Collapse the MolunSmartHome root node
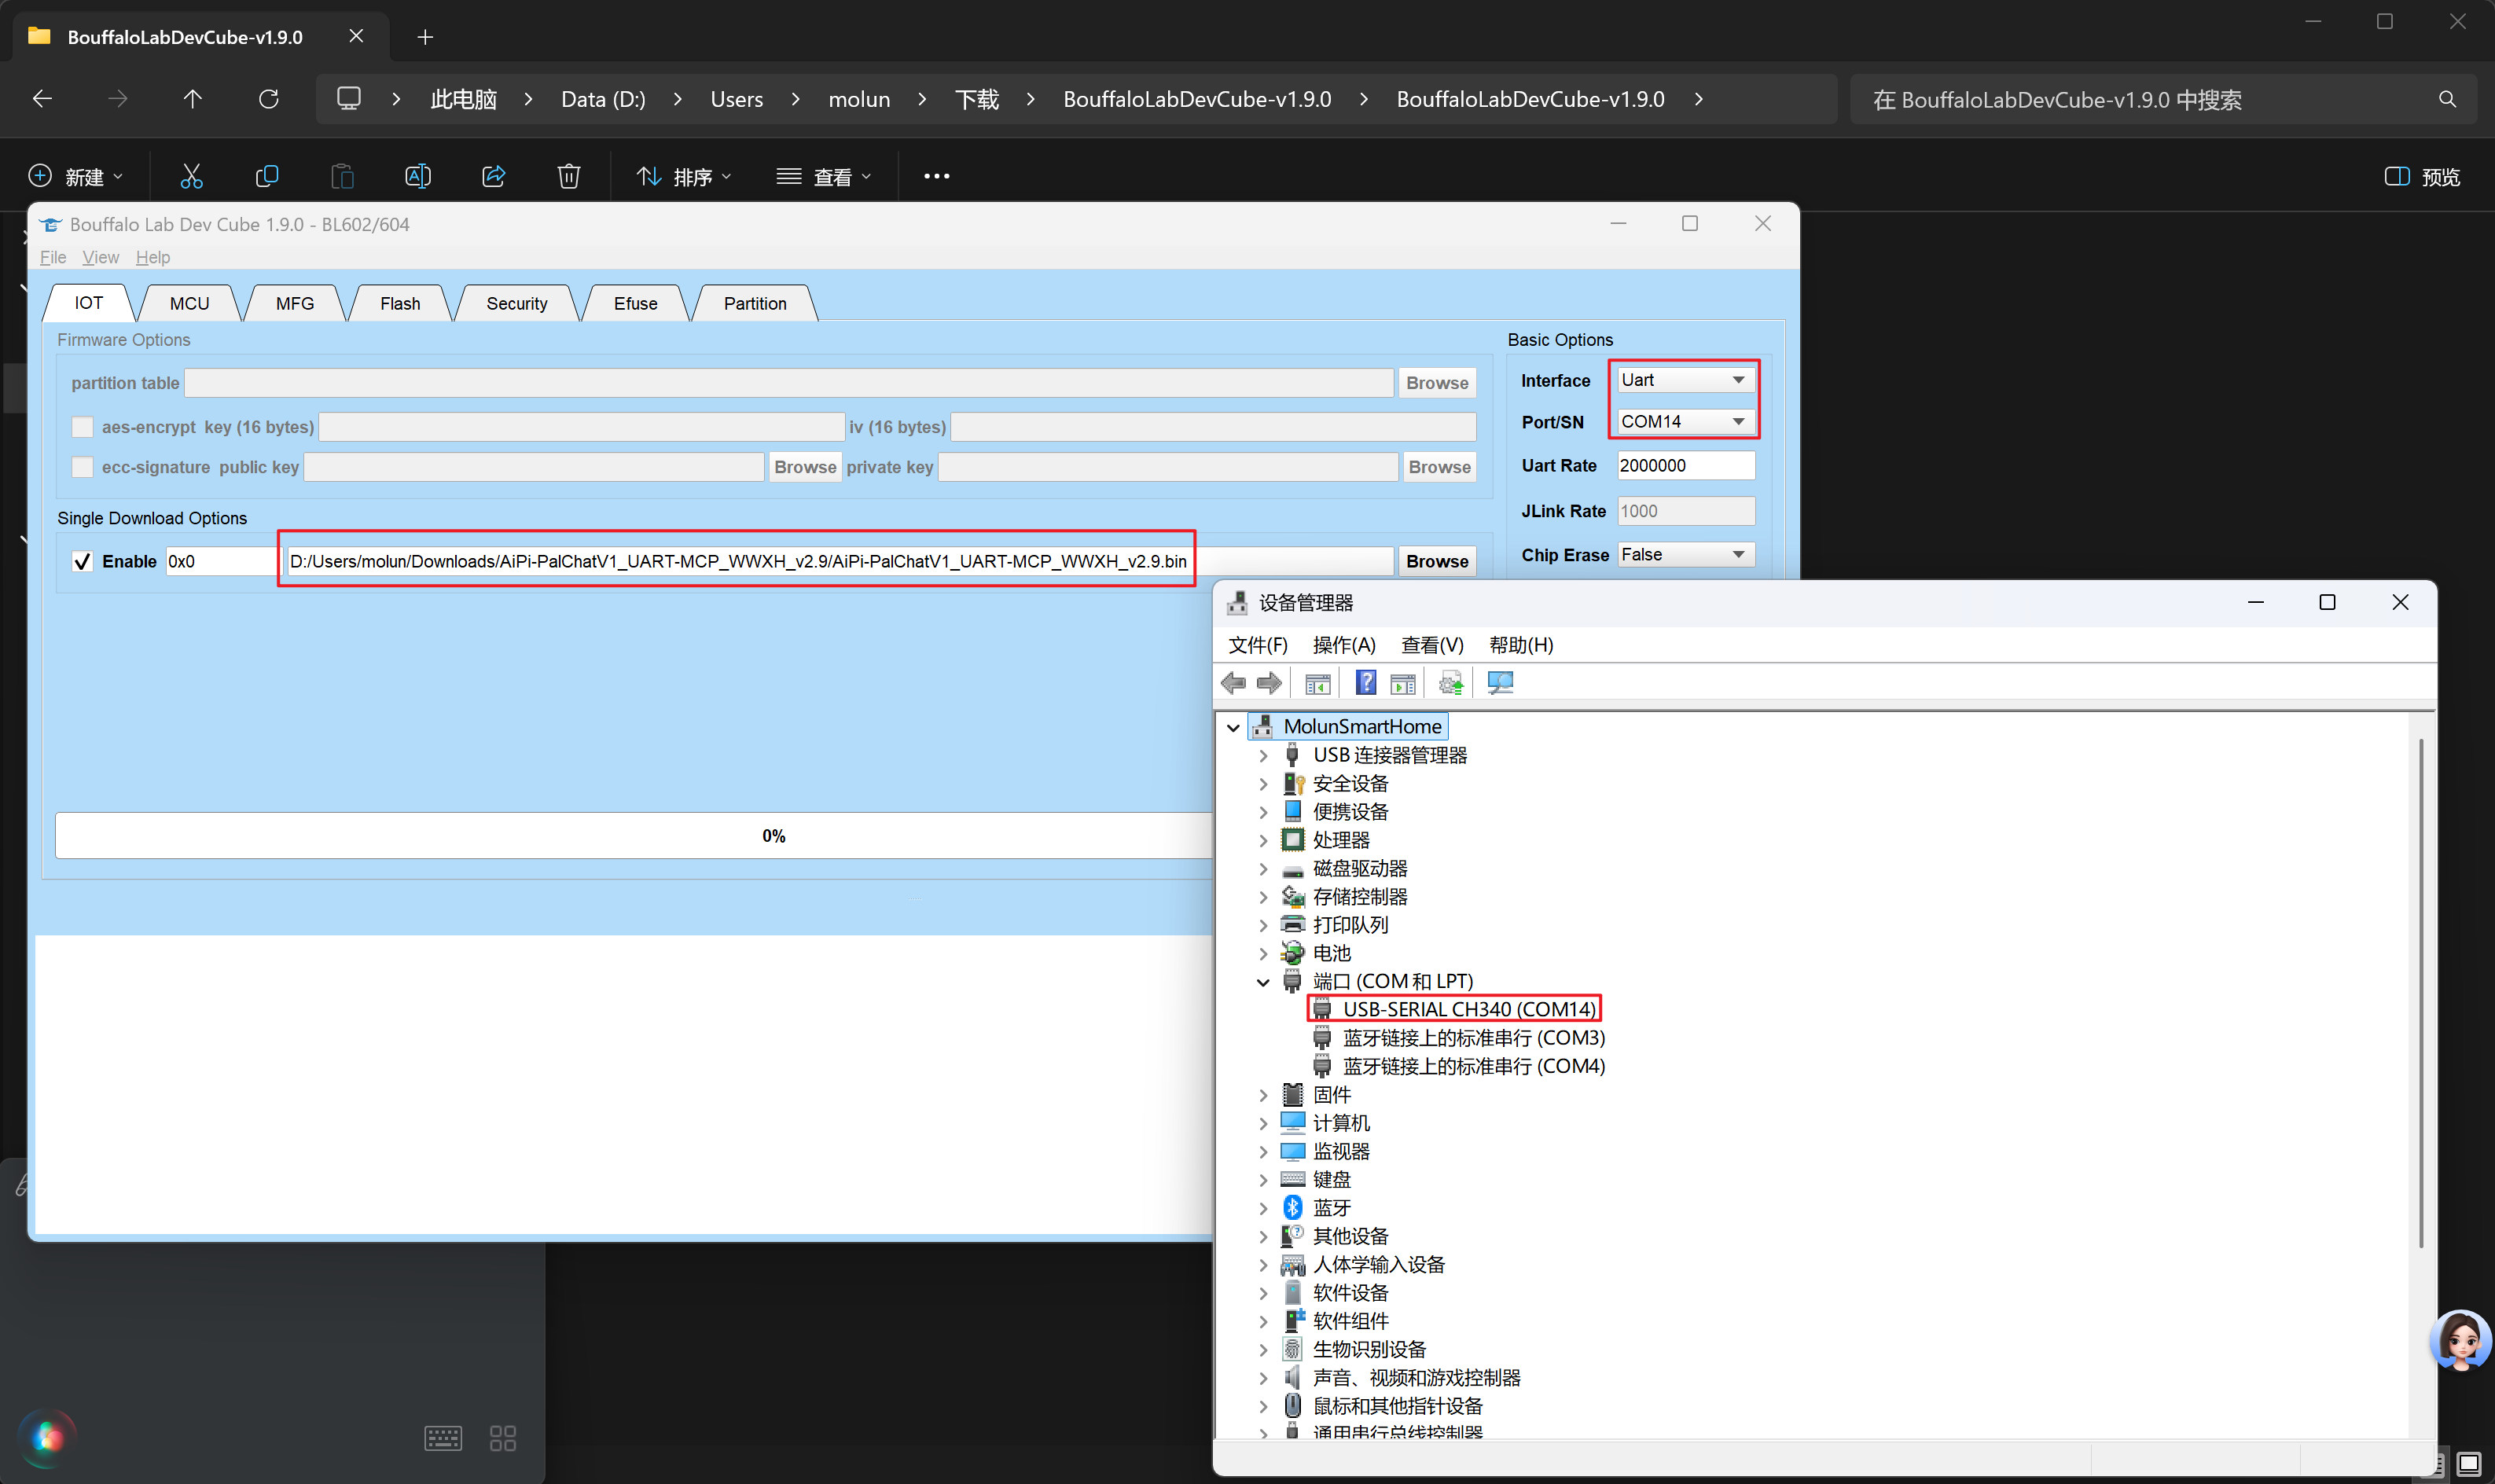The image size is (2495, 1484). (x=1234, y=727)
